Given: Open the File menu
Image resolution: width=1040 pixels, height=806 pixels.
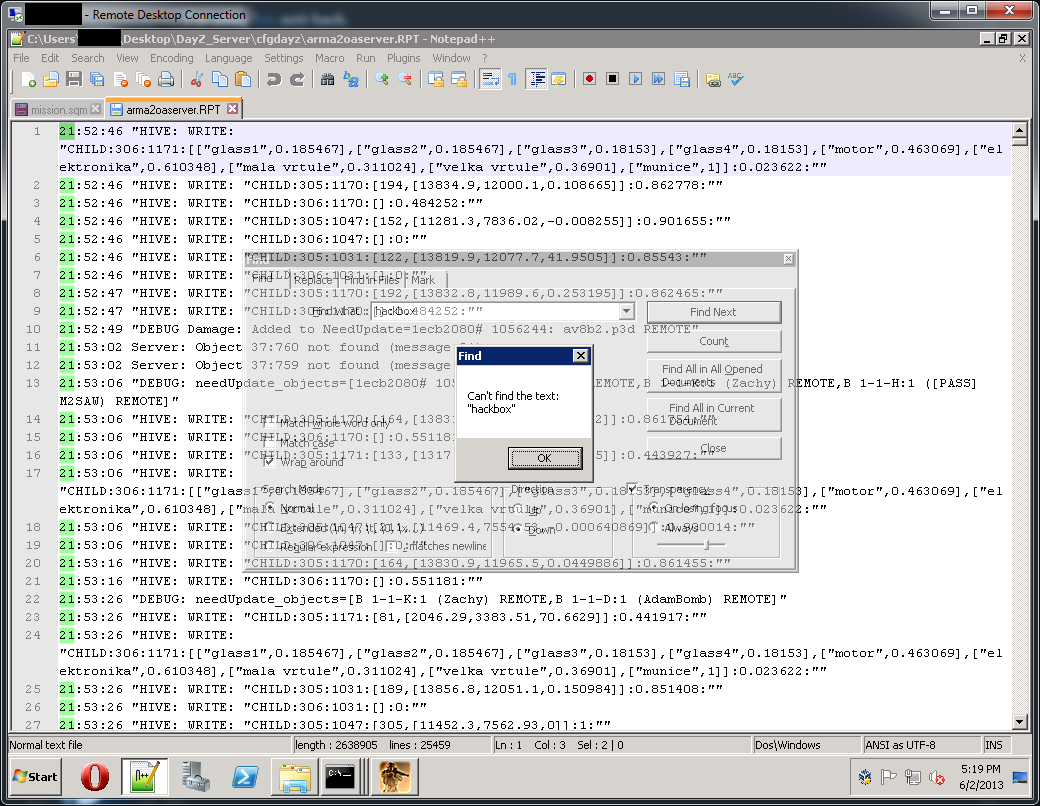Looking at the screenshot, I should [x=21, y=58].
